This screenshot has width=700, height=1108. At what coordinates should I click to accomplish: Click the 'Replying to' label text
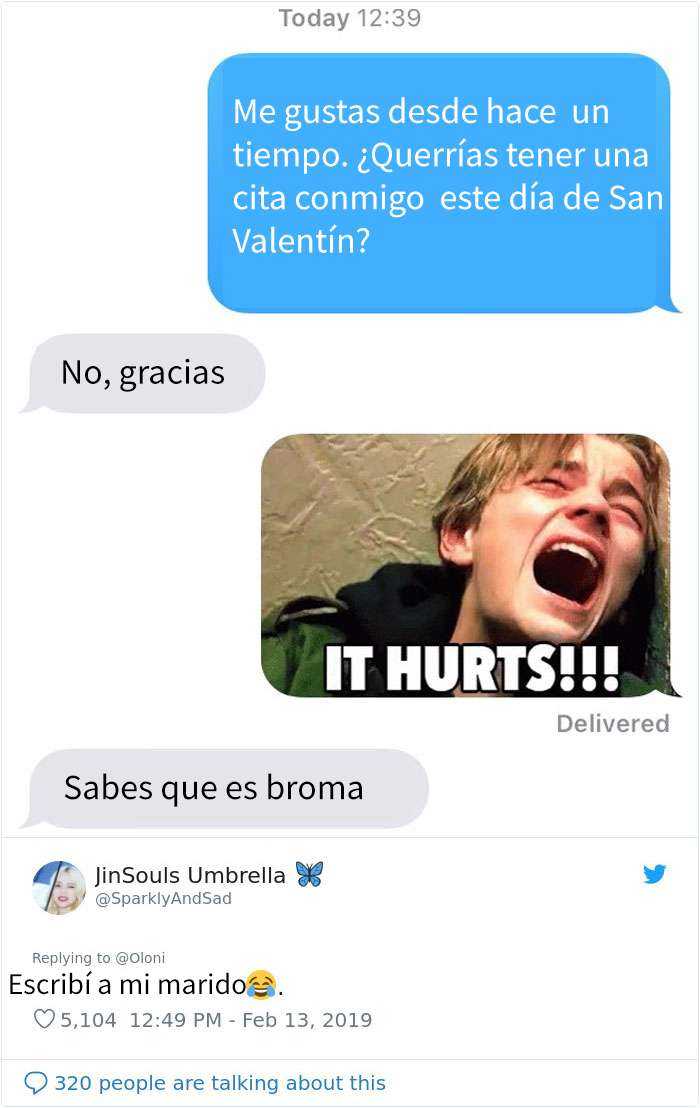click(71, 957)
